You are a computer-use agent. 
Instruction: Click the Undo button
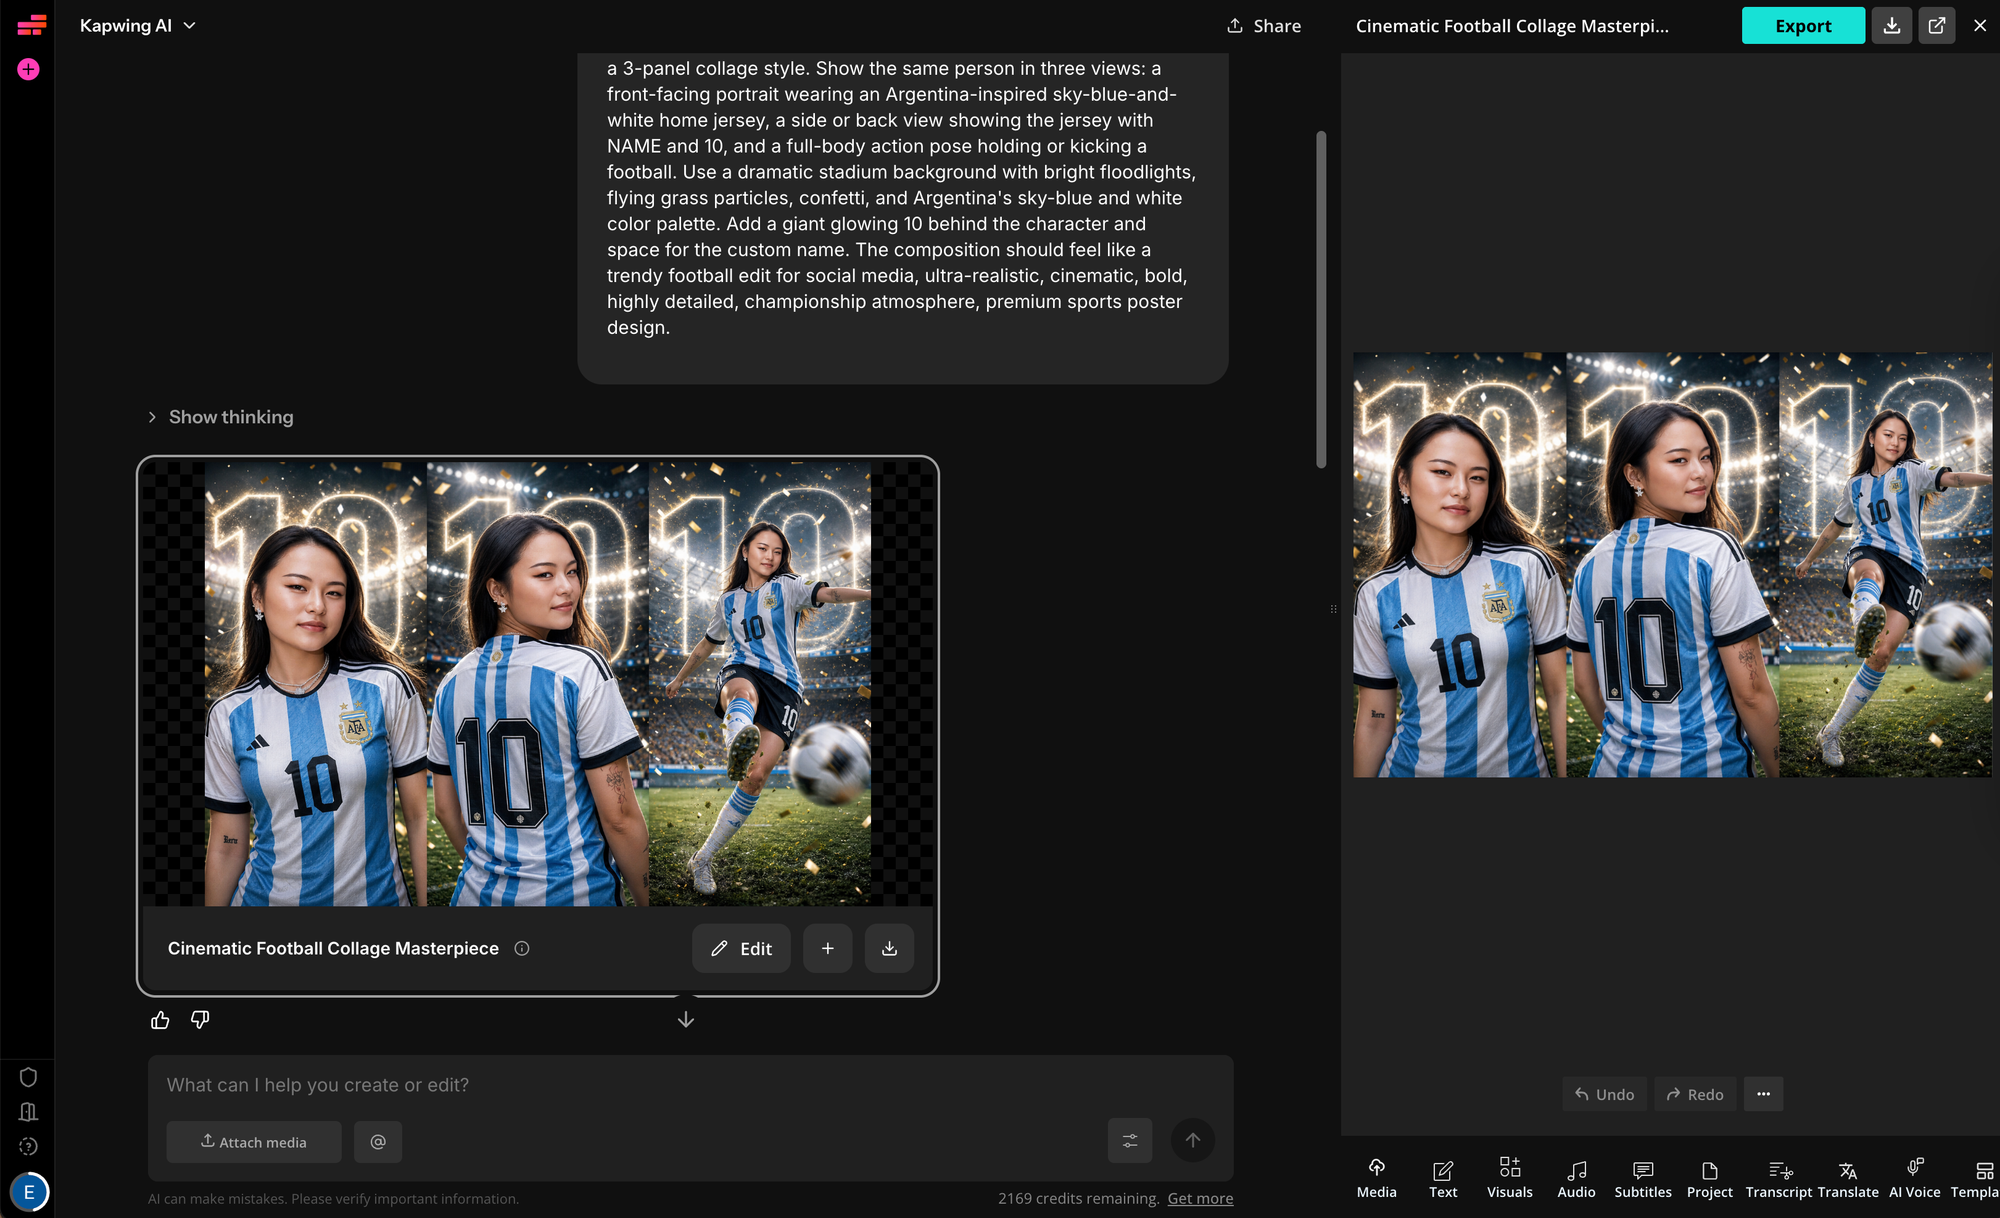(1605, 1094)
